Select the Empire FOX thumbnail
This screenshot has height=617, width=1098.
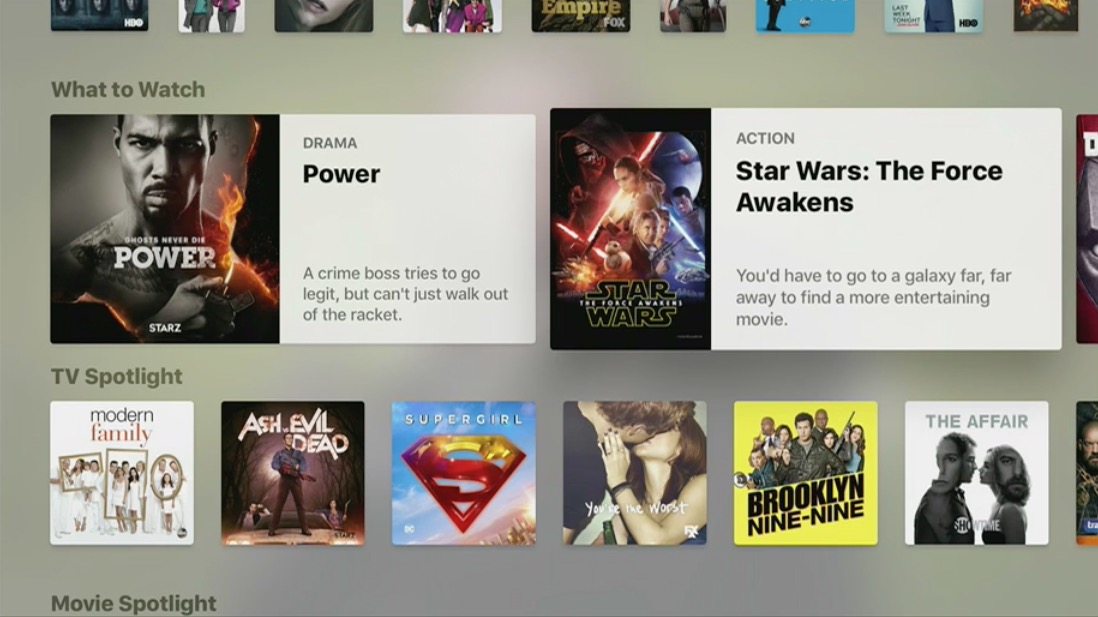point(581,15)
